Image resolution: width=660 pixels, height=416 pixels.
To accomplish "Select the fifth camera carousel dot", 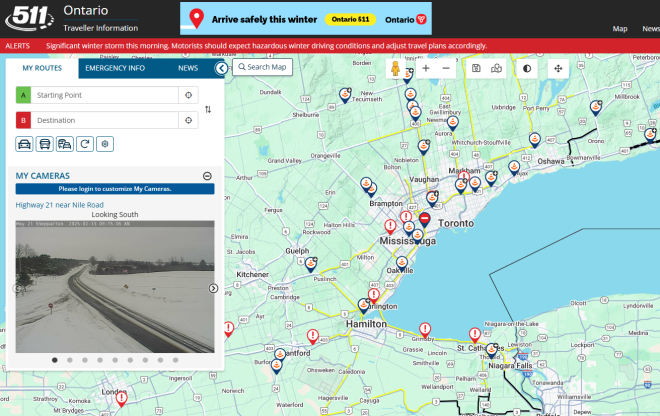I will pos(115,360).
